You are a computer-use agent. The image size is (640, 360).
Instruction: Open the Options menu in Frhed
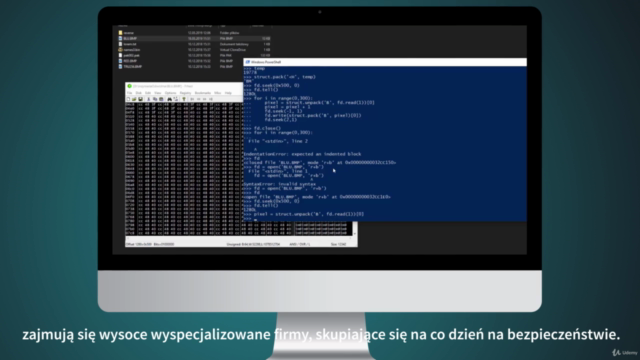click(x=170, y=93)
